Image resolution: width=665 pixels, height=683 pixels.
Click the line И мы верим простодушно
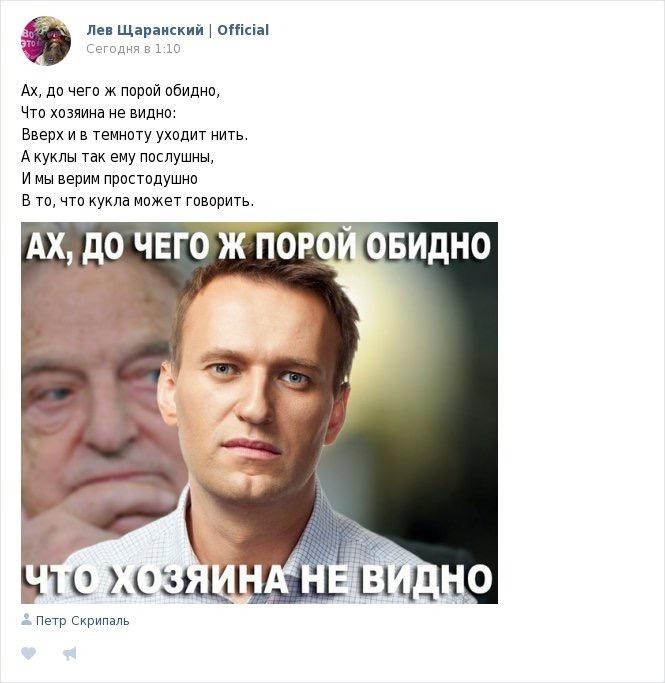pyautogui.click(x=109, y=179)
